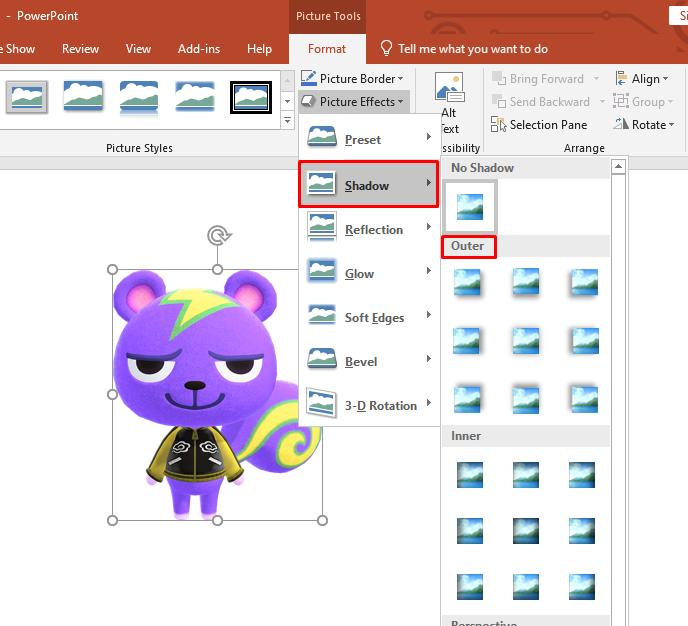Viewport: 688px width, 626px height.
Task: Expand Send Backward dropdown arrow
Action: point(602,101)
